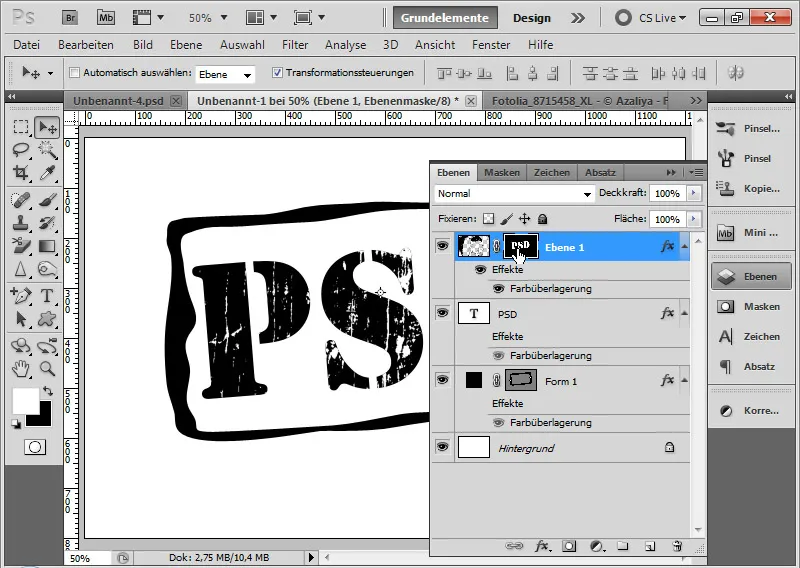Switch to the Masken panel tab
The height and width of the screenshot is (568, 800).
[x=502, y=172]
